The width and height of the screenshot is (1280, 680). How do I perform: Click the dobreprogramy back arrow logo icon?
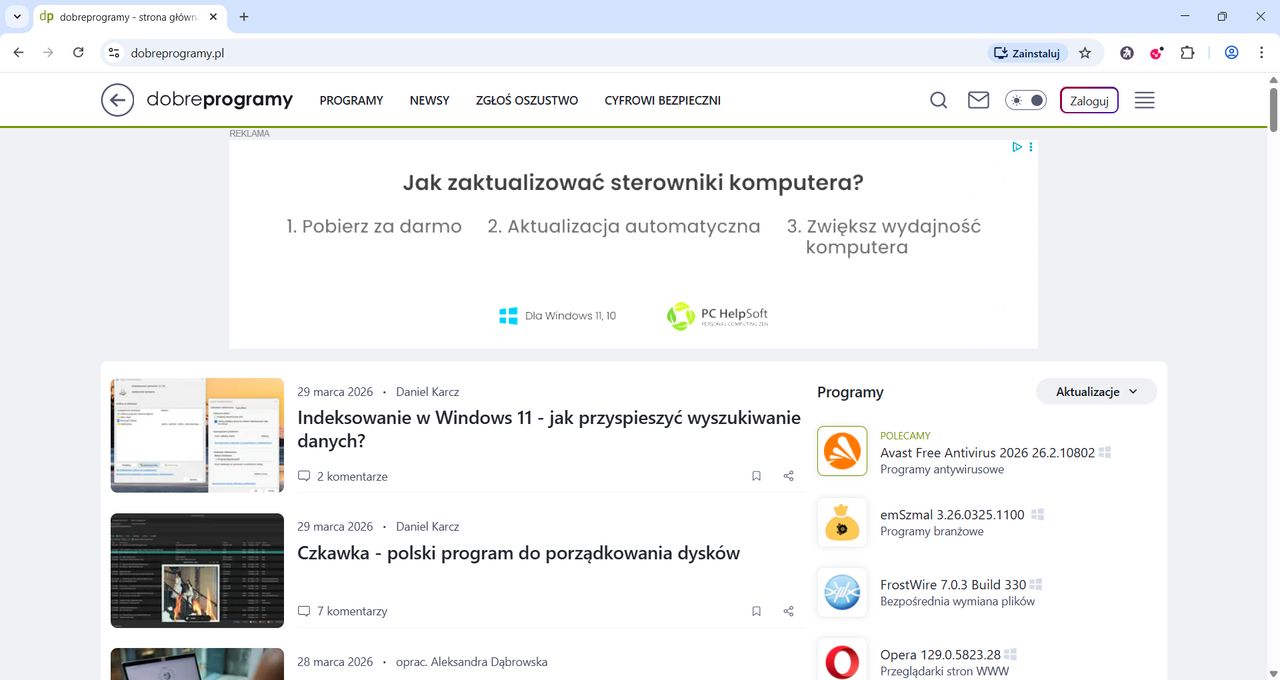pos(117,100)
